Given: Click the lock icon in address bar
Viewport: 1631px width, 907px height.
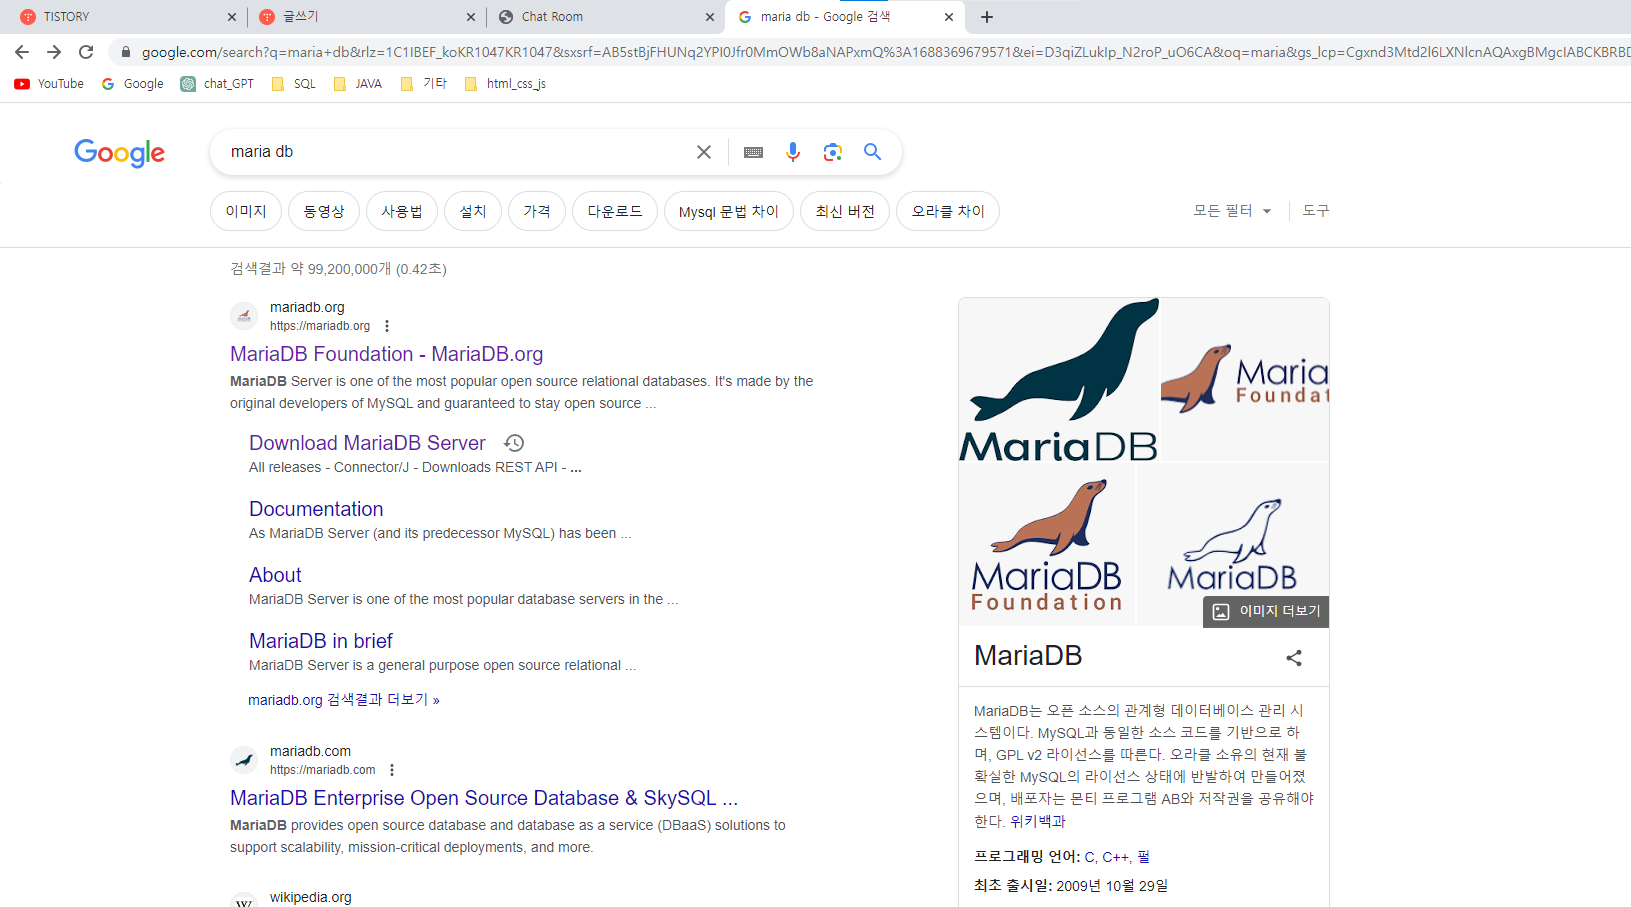Looking at the screenshot, I should [x=125, y=52].
